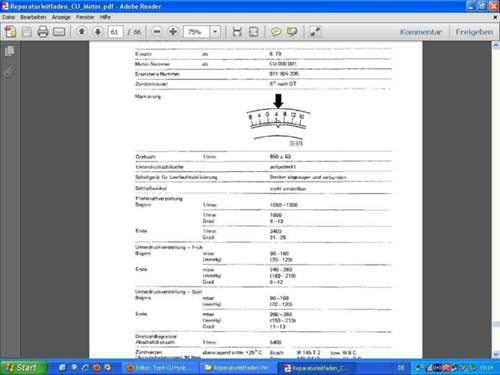Open the Datei menu

(8, 17)
